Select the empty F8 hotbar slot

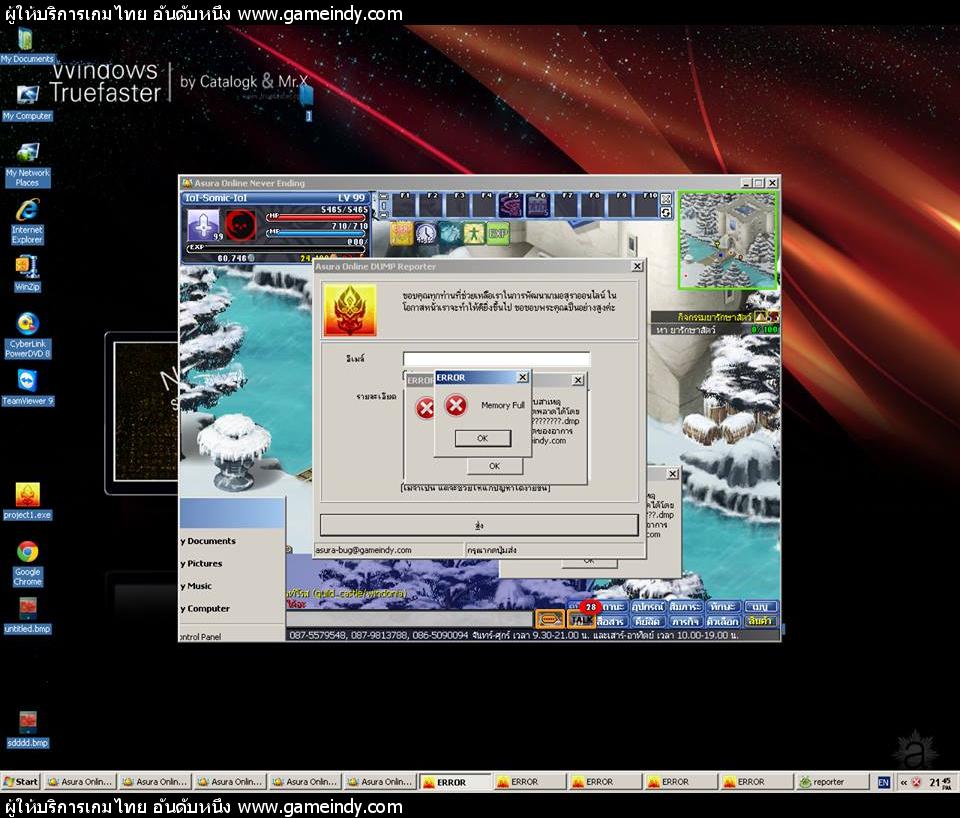(x=592, y=205)
